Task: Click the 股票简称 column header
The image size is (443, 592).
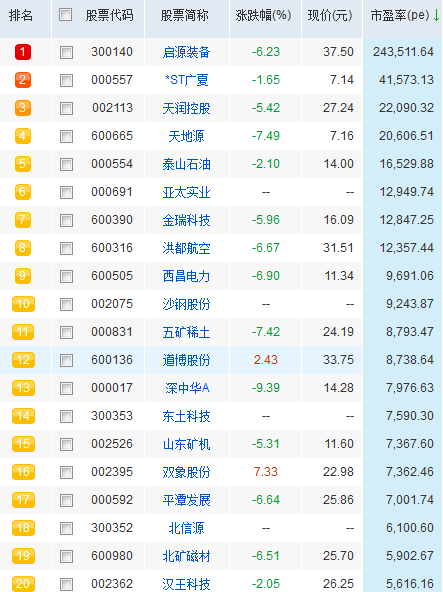Action: [185, 15]
